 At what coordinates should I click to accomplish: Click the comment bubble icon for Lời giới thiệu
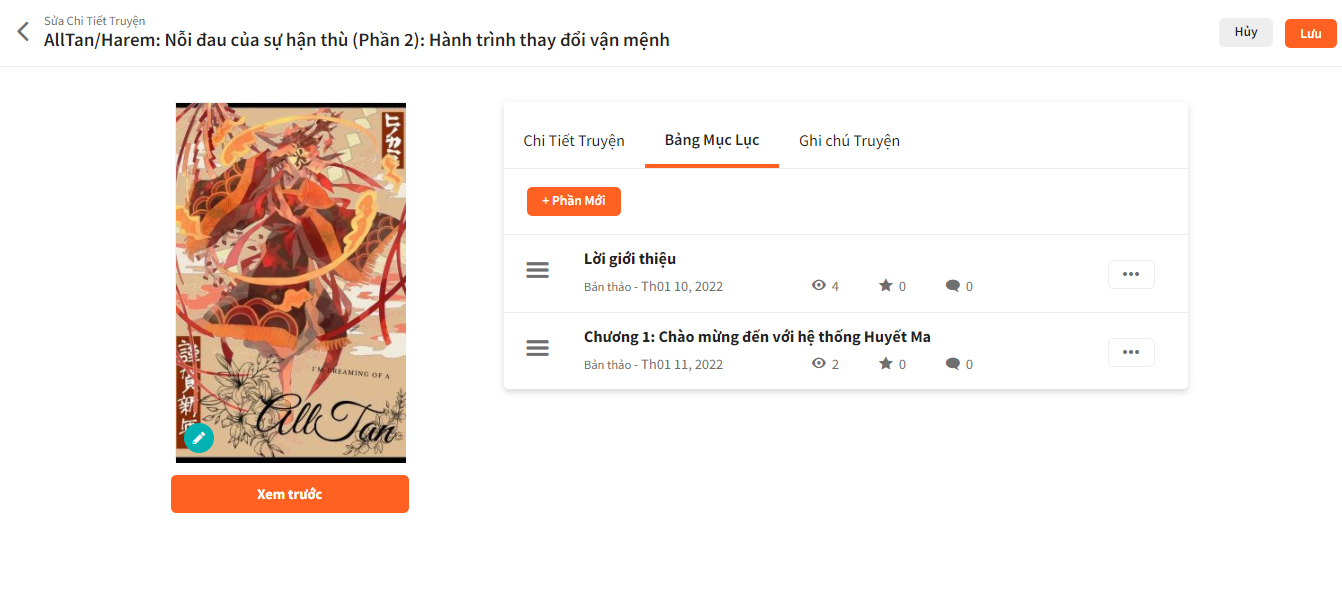[953, 286]
